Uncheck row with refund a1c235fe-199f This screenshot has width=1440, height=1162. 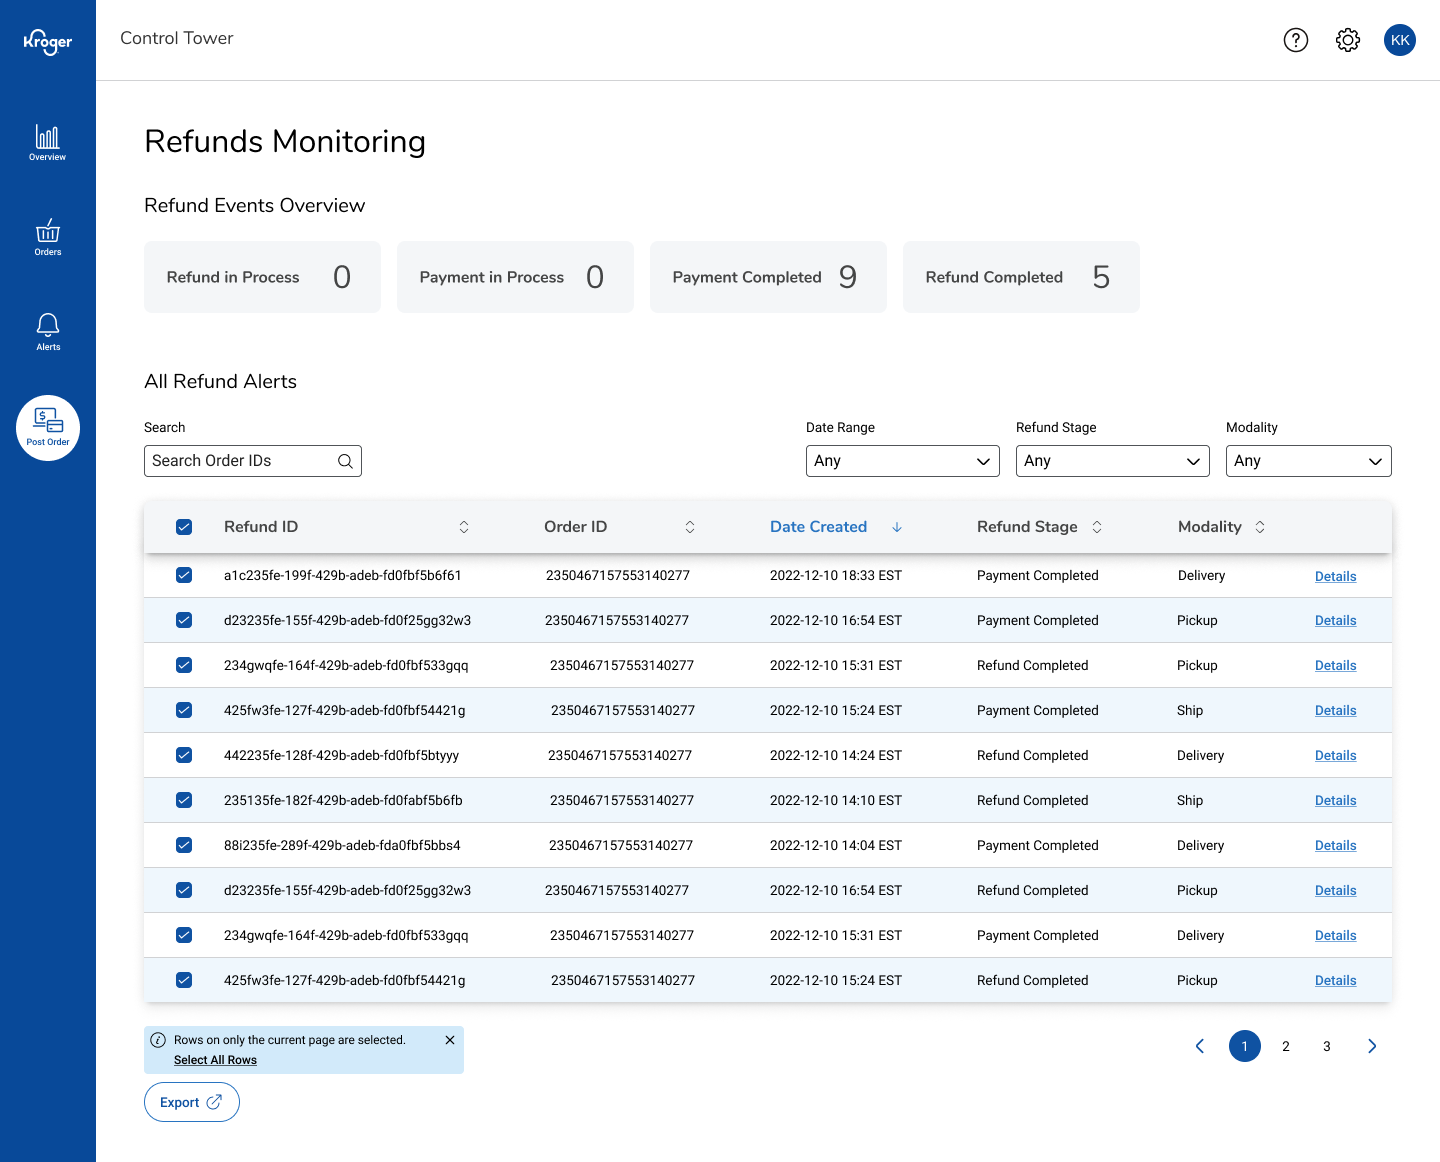pyautogui.click(x=184, y=575)
